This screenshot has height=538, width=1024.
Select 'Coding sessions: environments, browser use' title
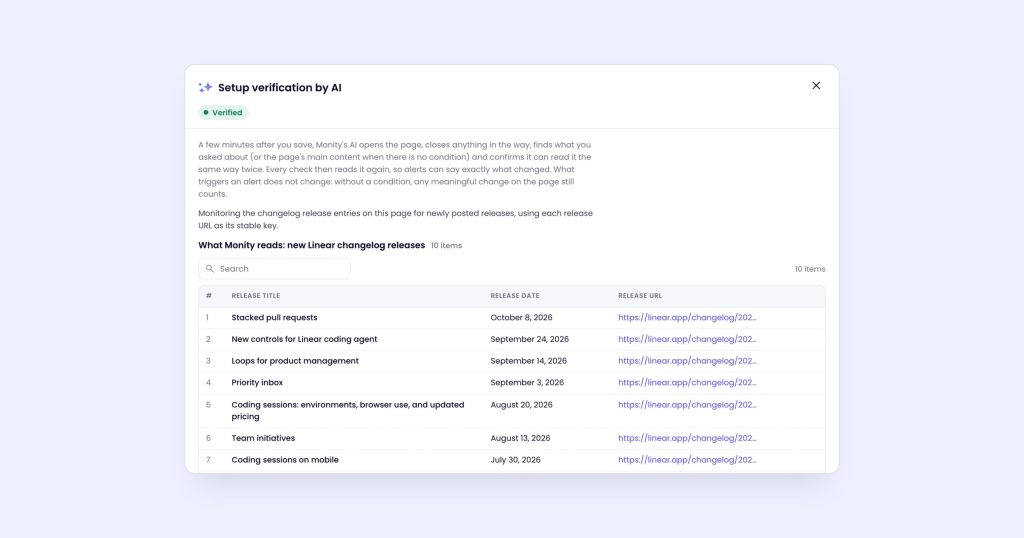click(x=347, y=410)
